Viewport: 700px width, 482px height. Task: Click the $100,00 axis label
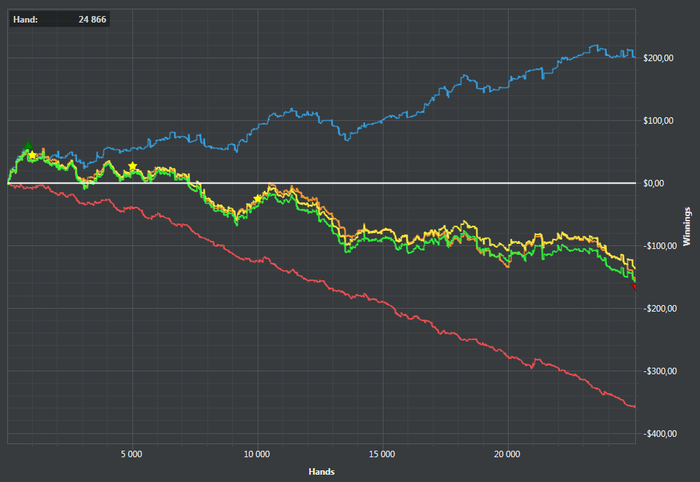pos(658,120)
